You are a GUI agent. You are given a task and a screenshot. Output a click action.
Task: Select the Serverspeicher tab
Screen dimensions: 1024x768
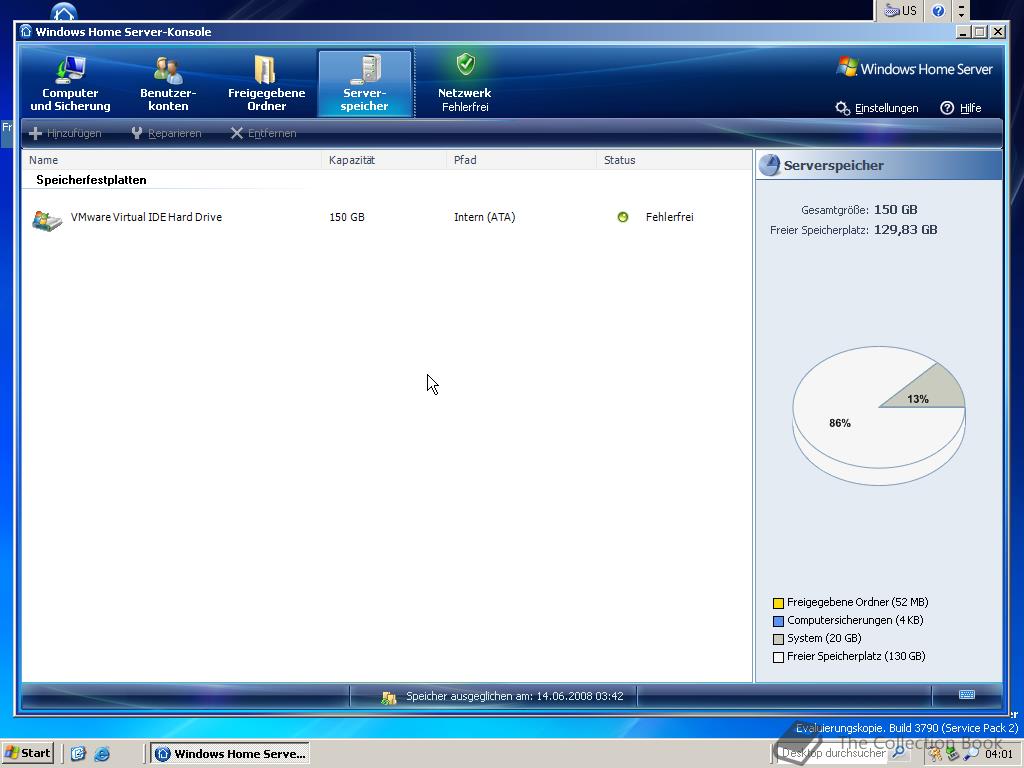coord(364,84)
